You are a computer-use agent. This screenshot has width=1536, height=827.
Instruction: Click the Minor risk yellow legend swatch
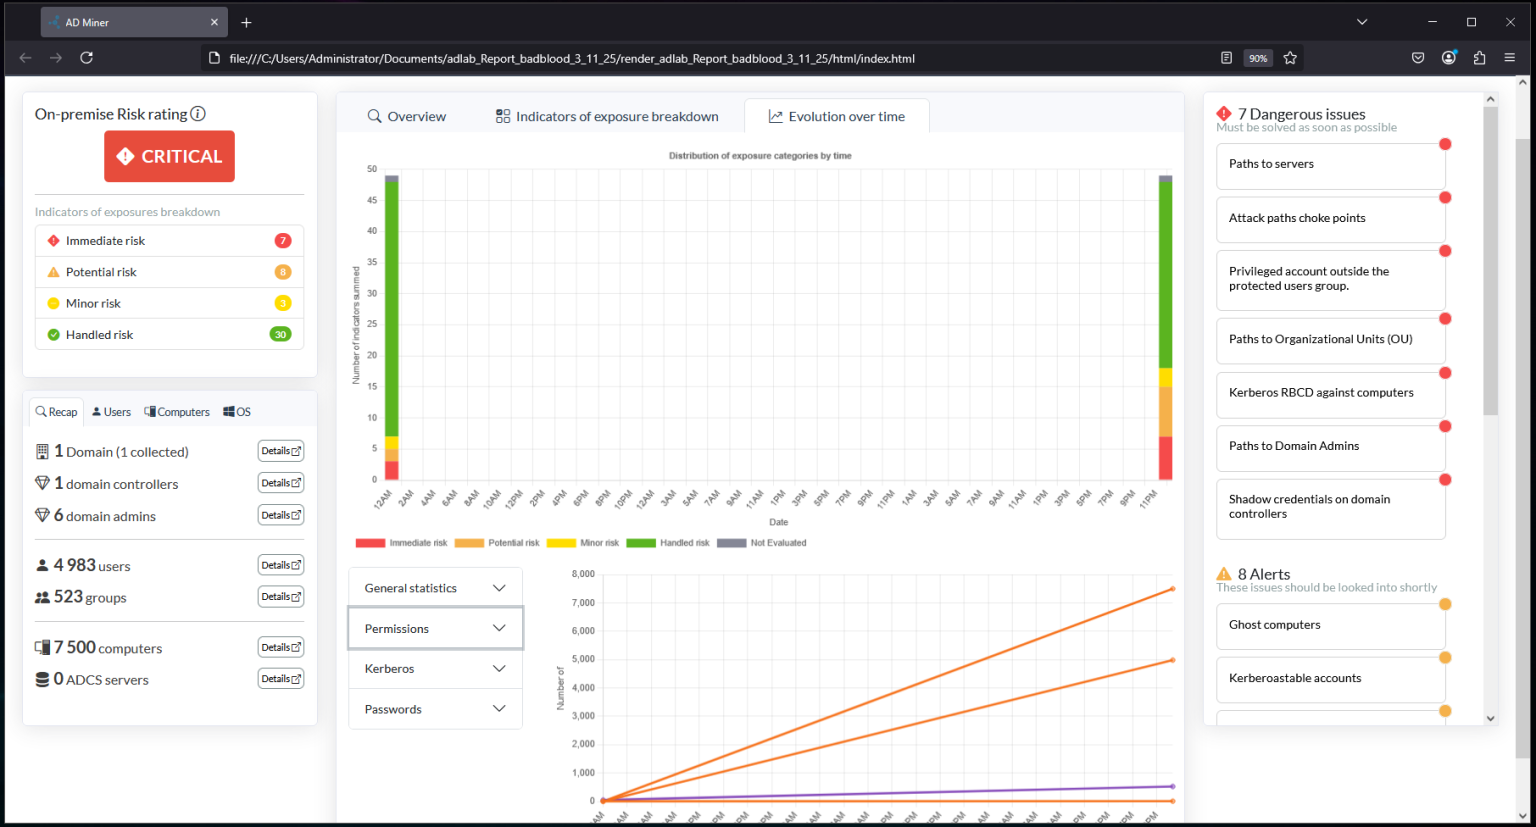[x=561, y=543]
